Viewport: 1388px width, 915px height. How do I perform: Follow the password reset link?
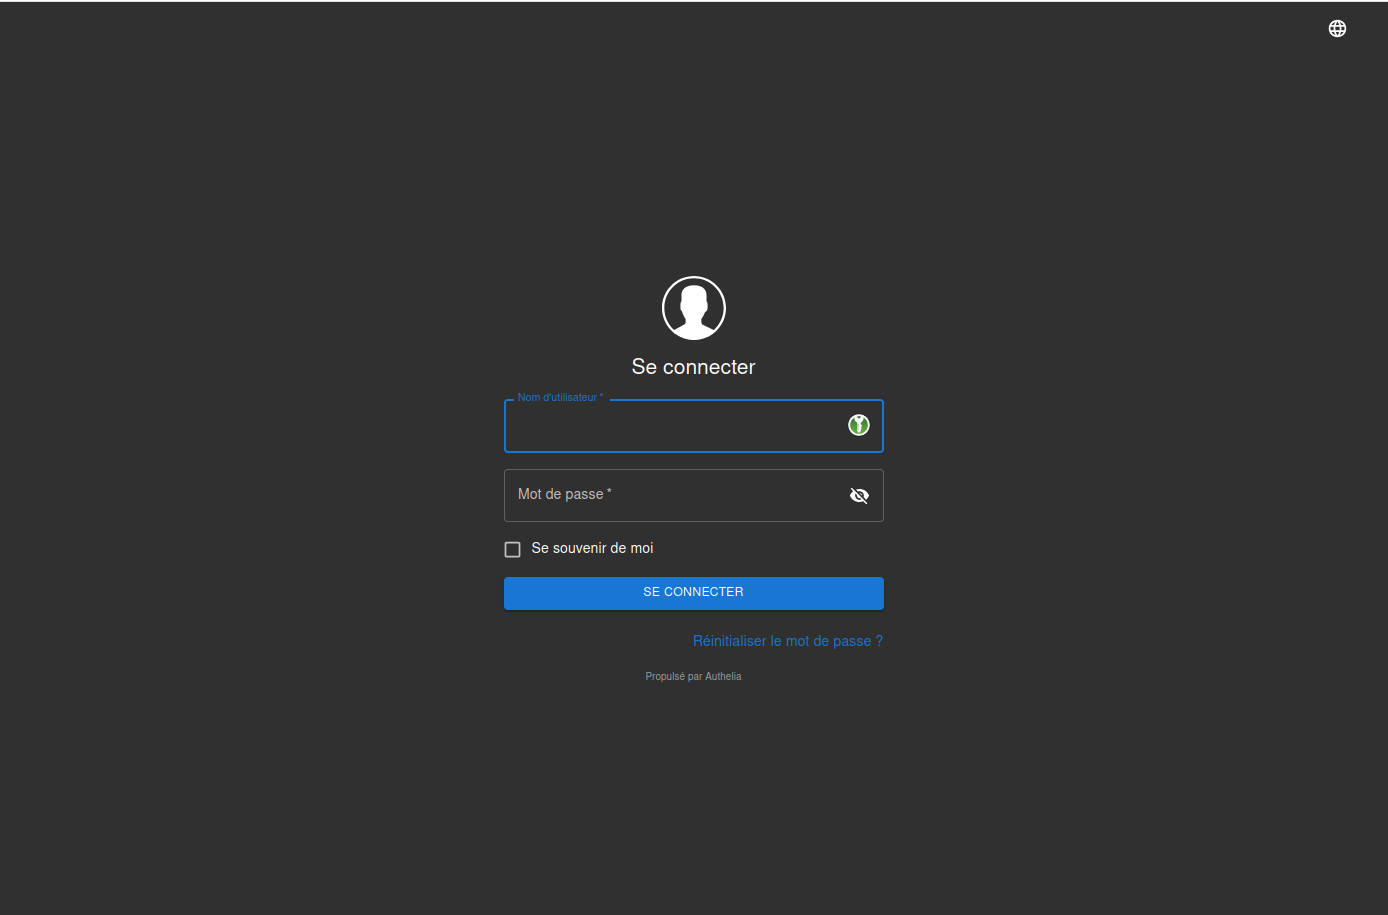coord(787,641)
